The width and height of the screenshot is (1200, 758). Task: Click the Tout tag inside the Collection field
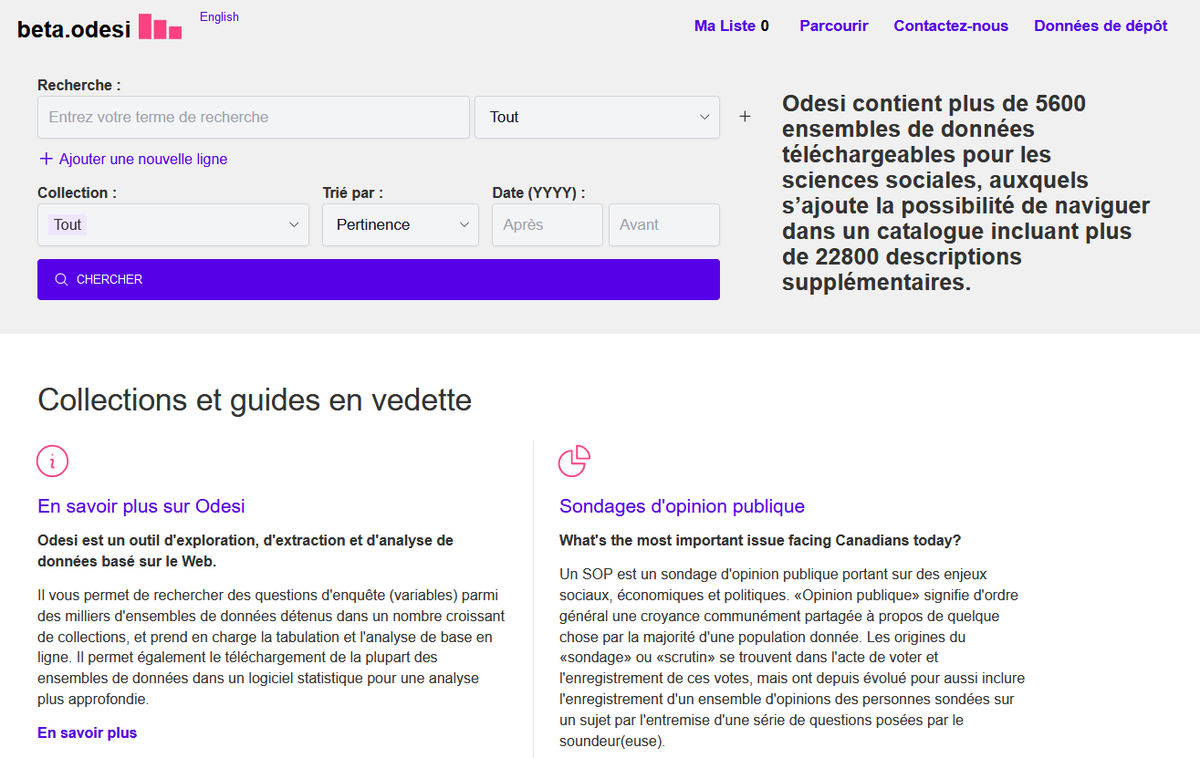(68, 225)
